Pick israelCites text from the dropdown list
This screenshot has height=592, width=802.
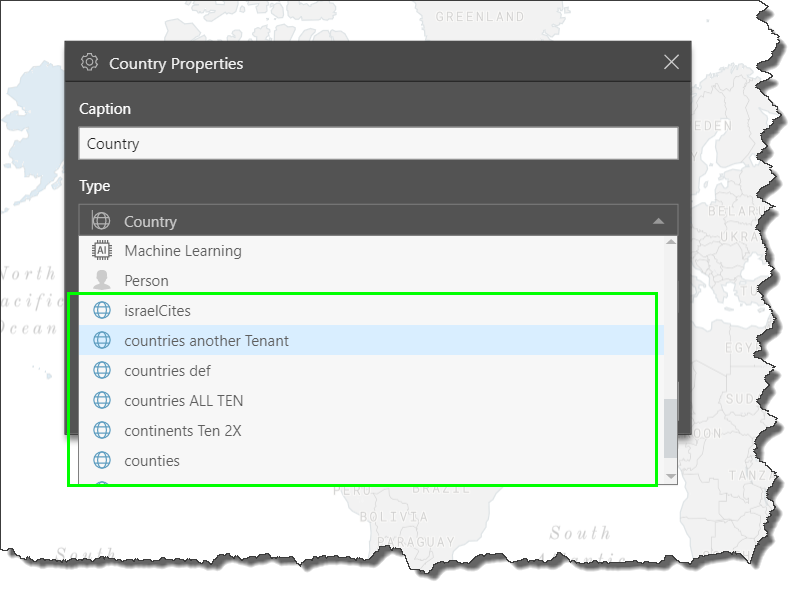point(157,311)
